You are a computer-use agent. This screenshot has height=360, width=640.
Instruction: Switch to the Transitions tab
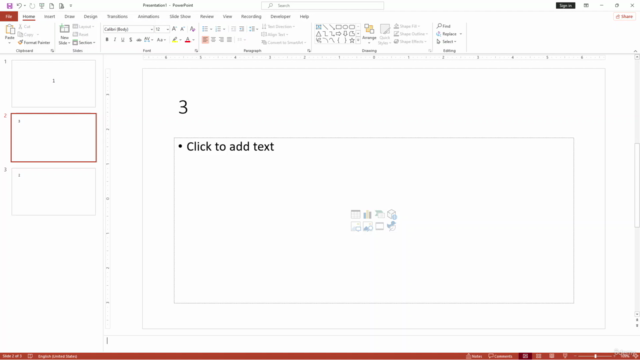pos(117,17)
